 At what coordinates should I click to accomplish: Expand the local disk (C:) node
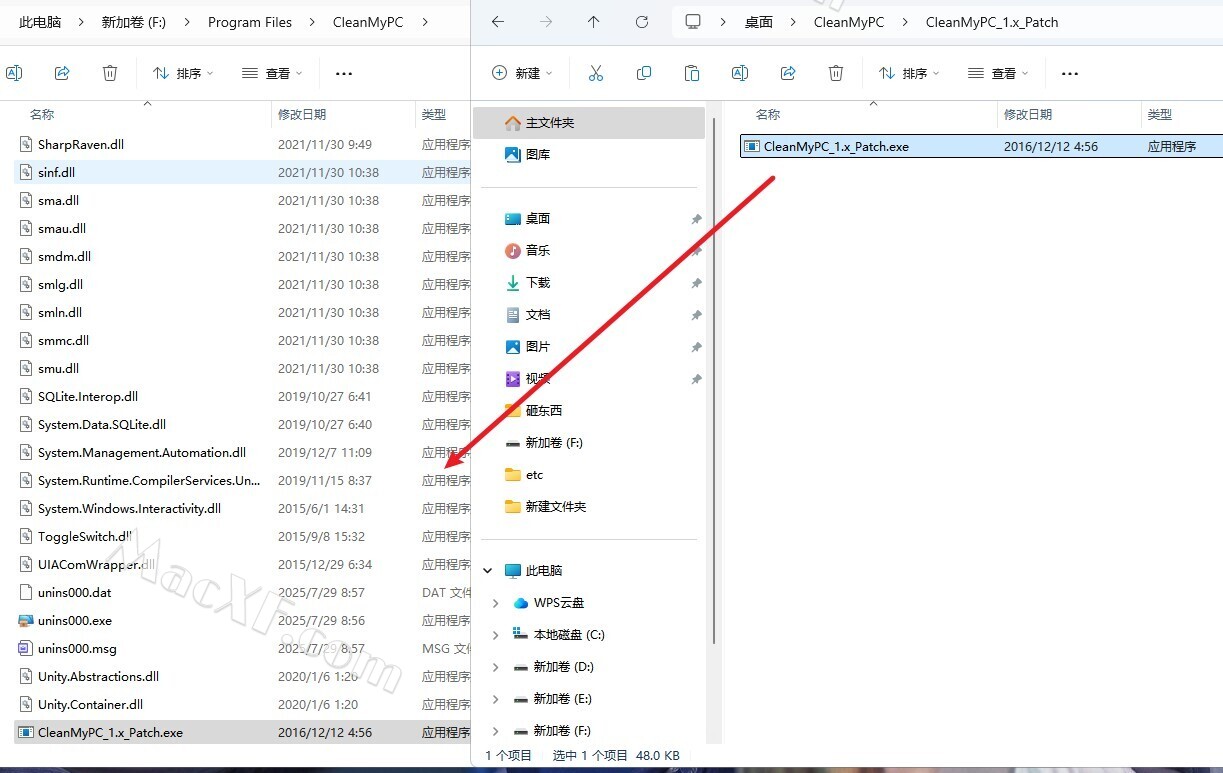coord(496,635)
